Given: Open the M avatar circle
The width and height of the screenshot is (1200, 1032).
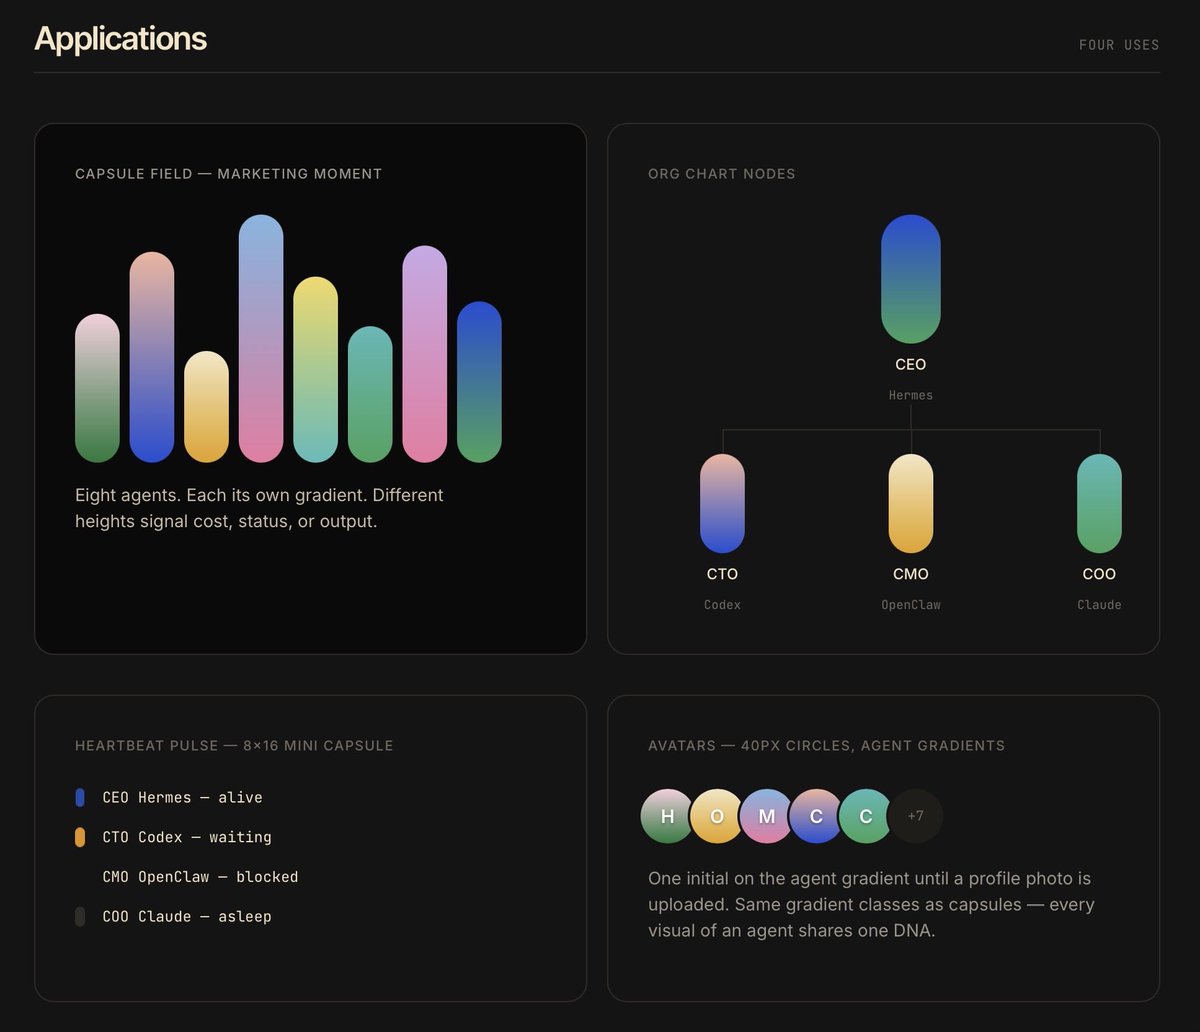Looking at the screenshot, I should (x=767, y=816).
